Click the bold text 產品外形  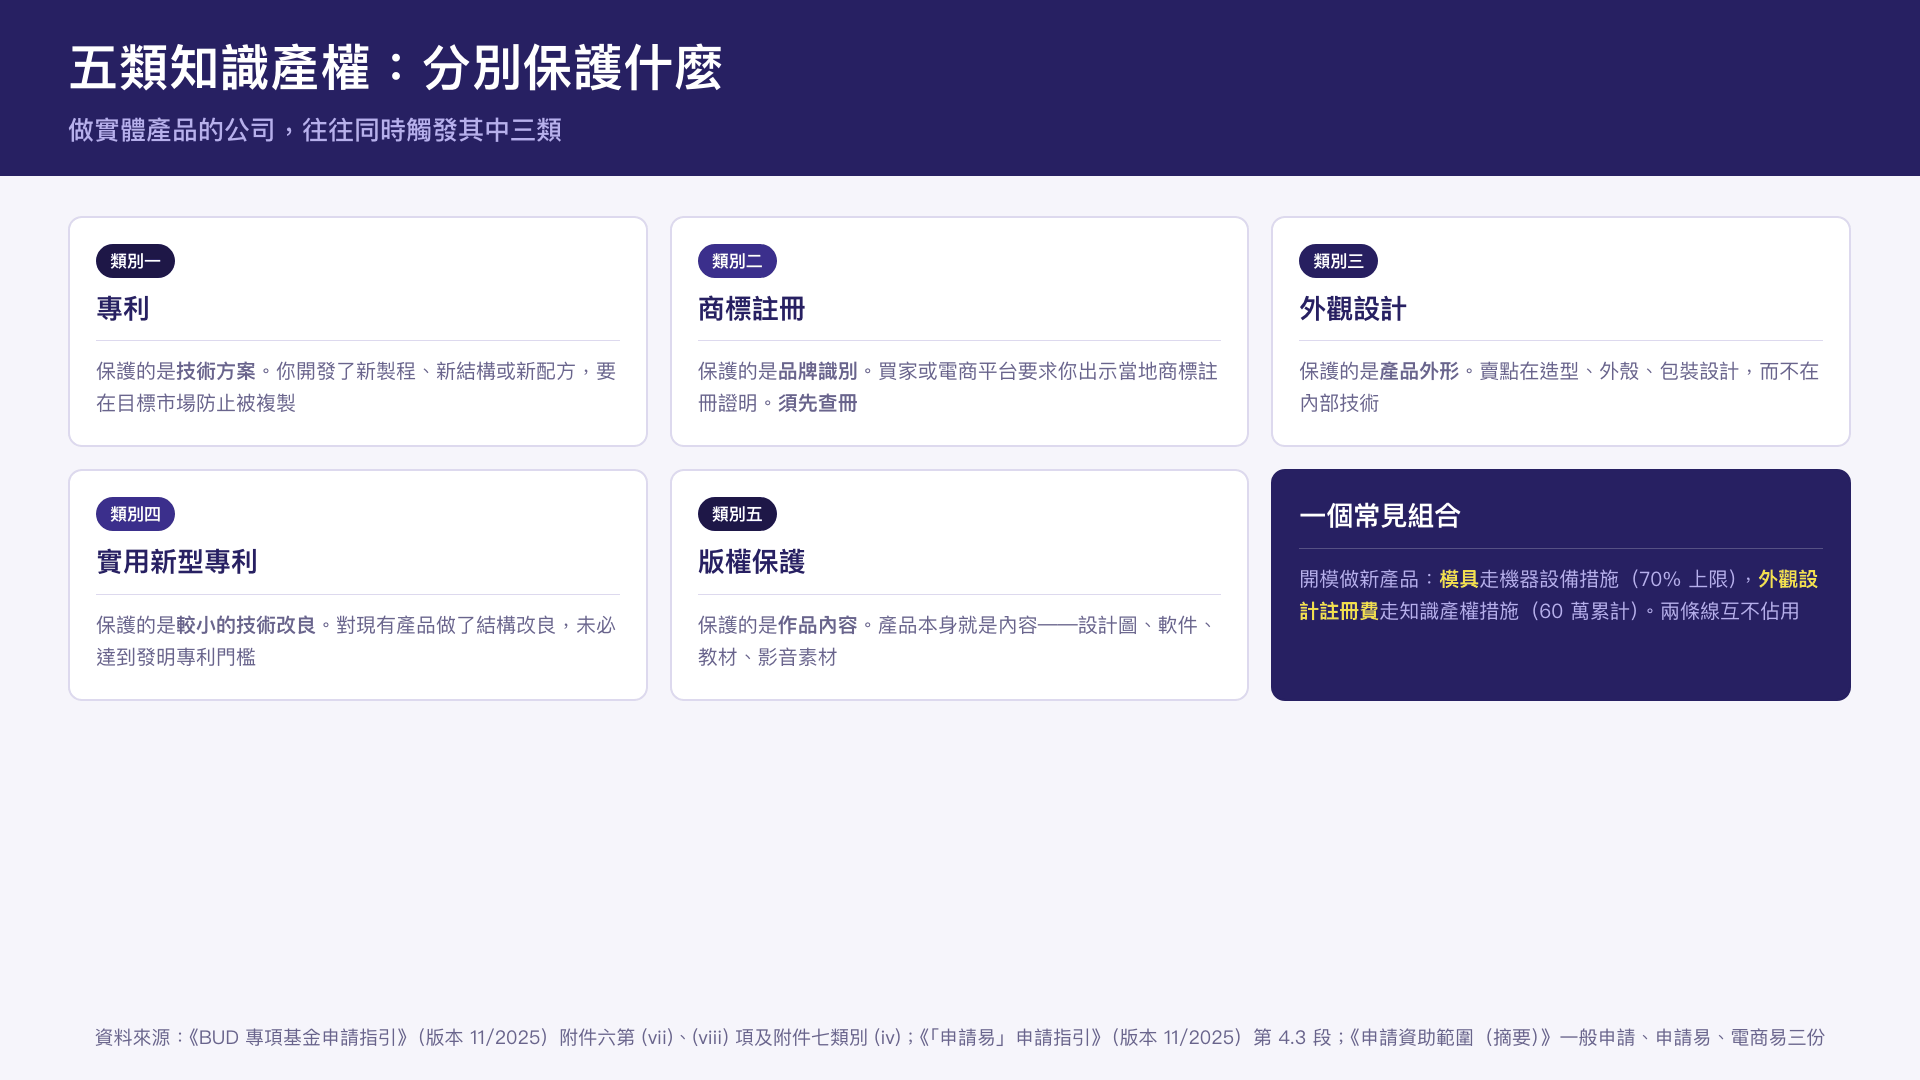pyautogui.click(x=1419, y=371)
